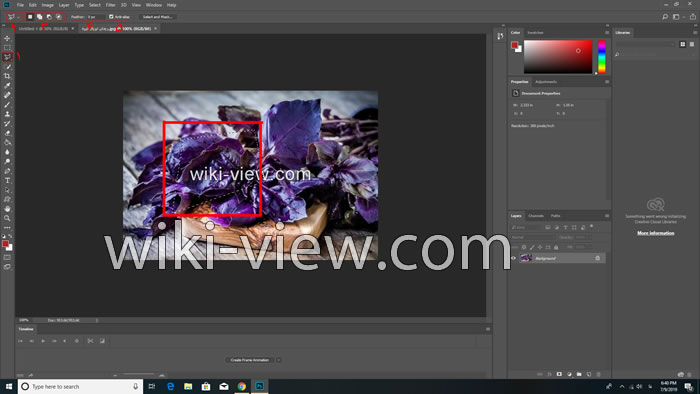Toggle the Anti-alias checkbox

coord(111,17)
